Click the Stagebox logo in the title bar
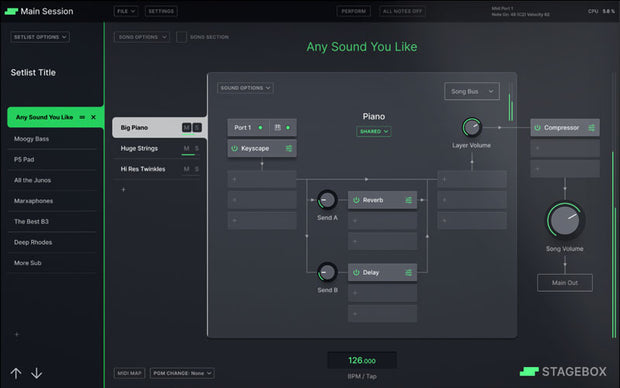Screen dimensions: 620x388 pos(11,11)
